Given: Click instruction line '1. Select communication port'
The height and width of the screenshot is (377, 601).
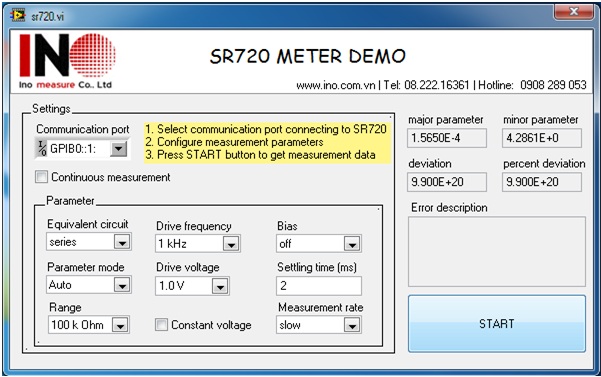Looking at the screenshot, I should coord(266,129).
